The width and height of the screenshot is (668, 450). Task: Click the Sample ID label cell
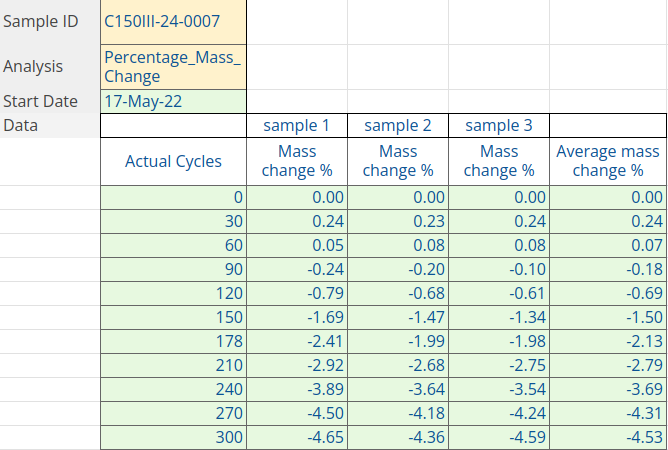coord(50,21)
